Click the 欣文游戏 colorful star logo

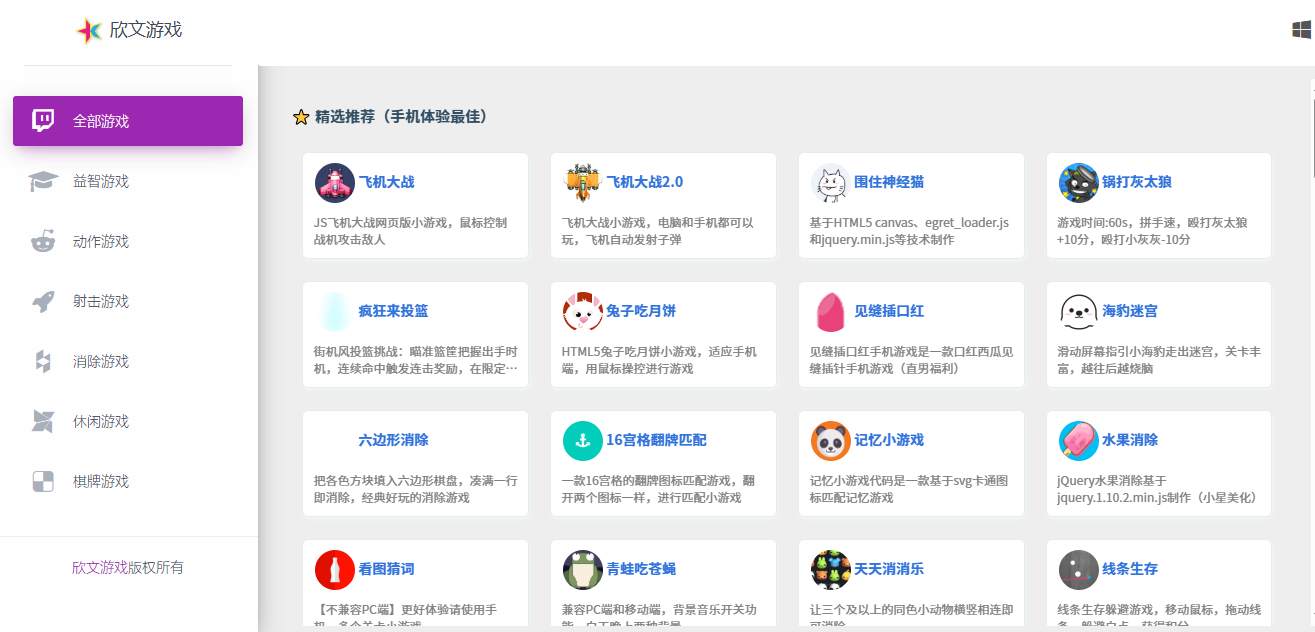[x=89, y=30]
